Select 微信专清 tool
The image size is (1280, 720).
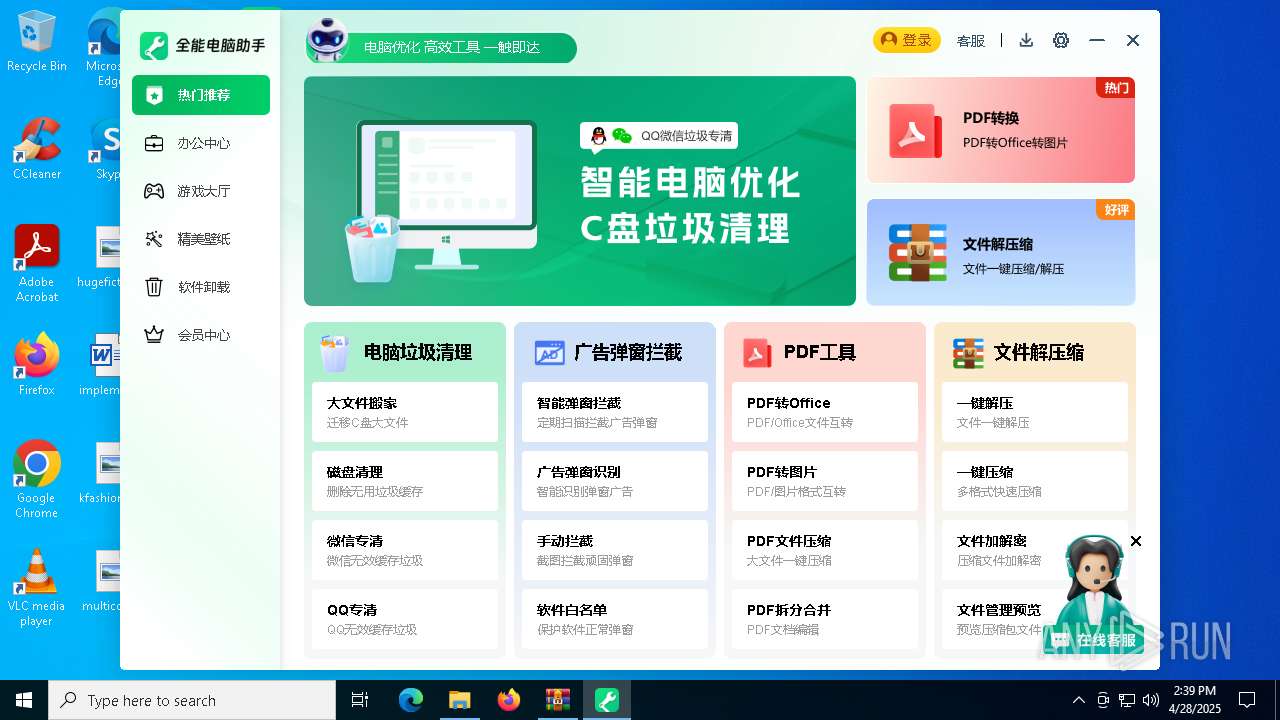(405, 550)
